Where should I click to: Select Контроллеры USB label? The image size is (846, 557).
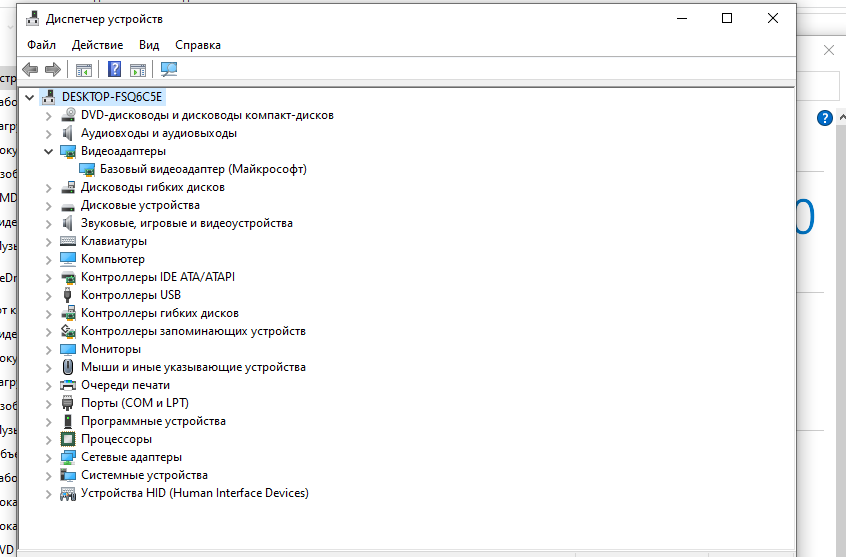coord(131,295)
